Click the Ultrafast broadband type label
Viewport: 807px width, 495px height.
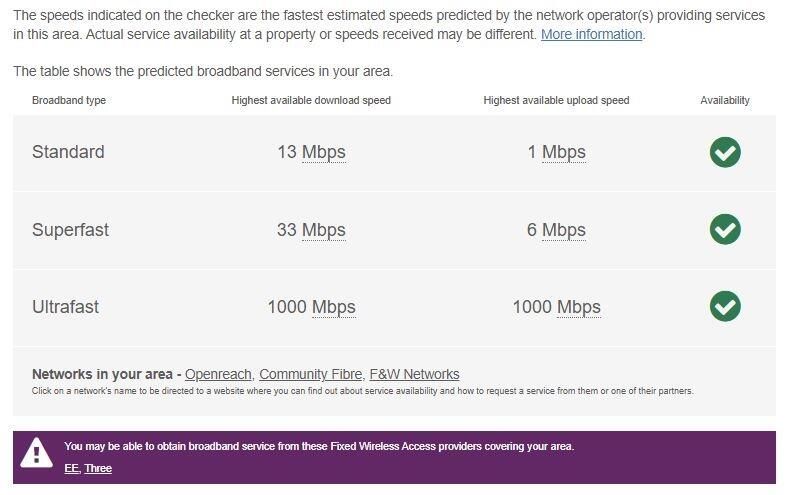(65, 307)
